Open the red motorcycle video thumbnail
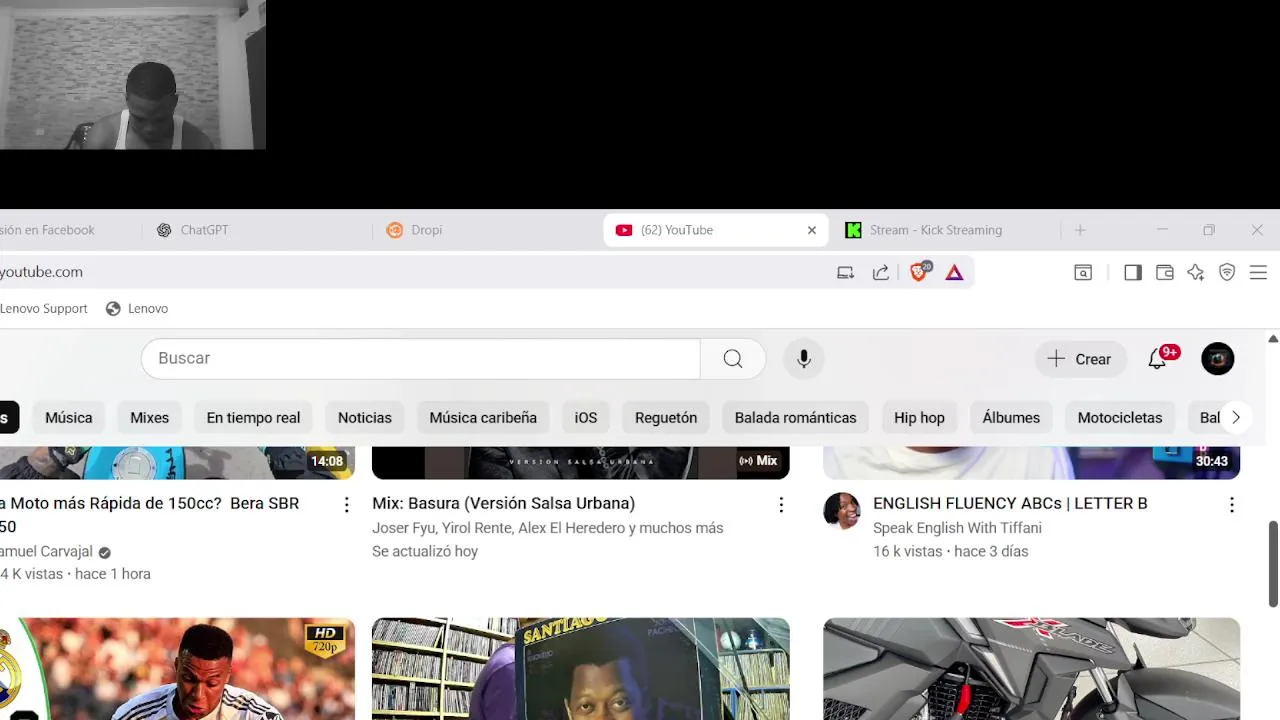 (x=1031, y=669)
